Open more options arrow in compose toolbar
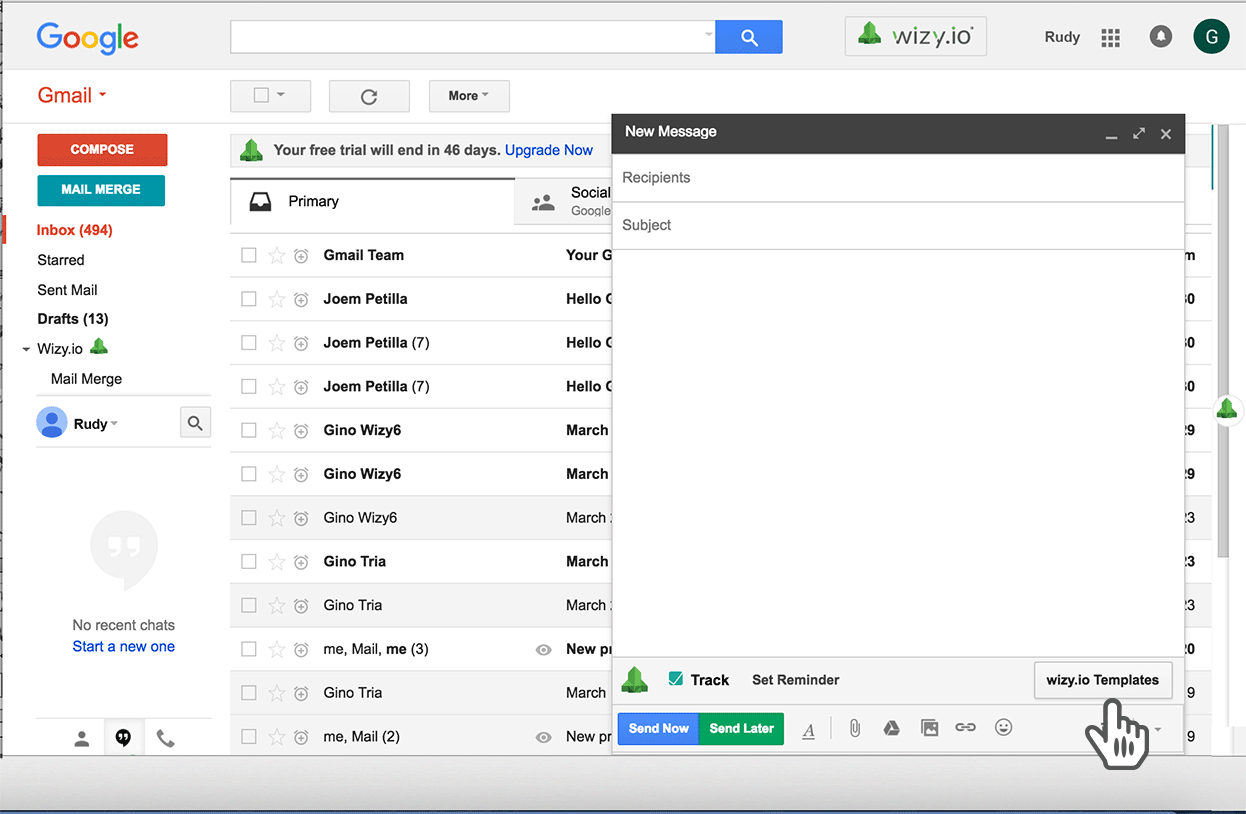The width and height of the screenshot is (1246, 814). pyautogui.click(x=1158, y=729)
